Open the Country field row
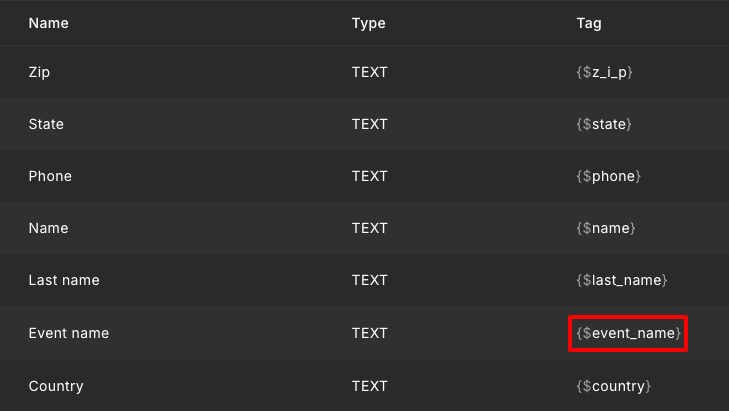This screenshot has width=729, height=411. pyautogui.click(x=364, y=386)
